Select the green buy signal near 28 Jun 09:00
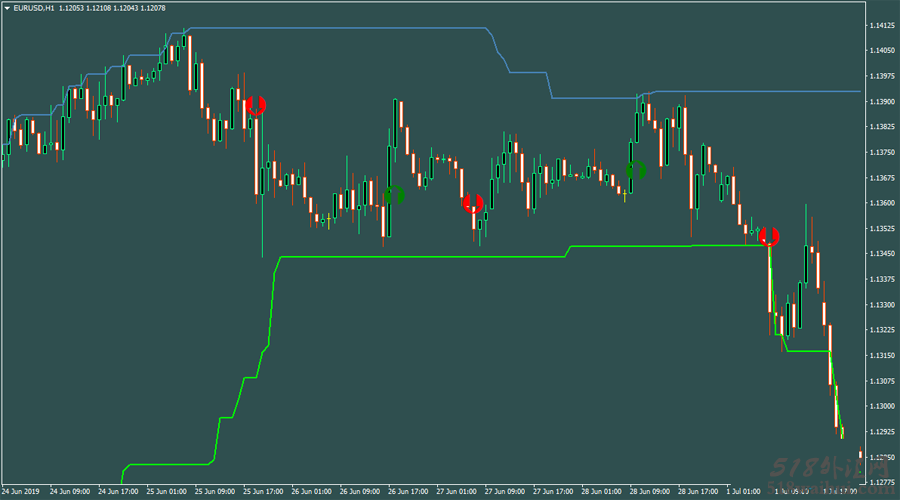The width and height of the screenshot is (900, 500). click(x=635, y=170)
